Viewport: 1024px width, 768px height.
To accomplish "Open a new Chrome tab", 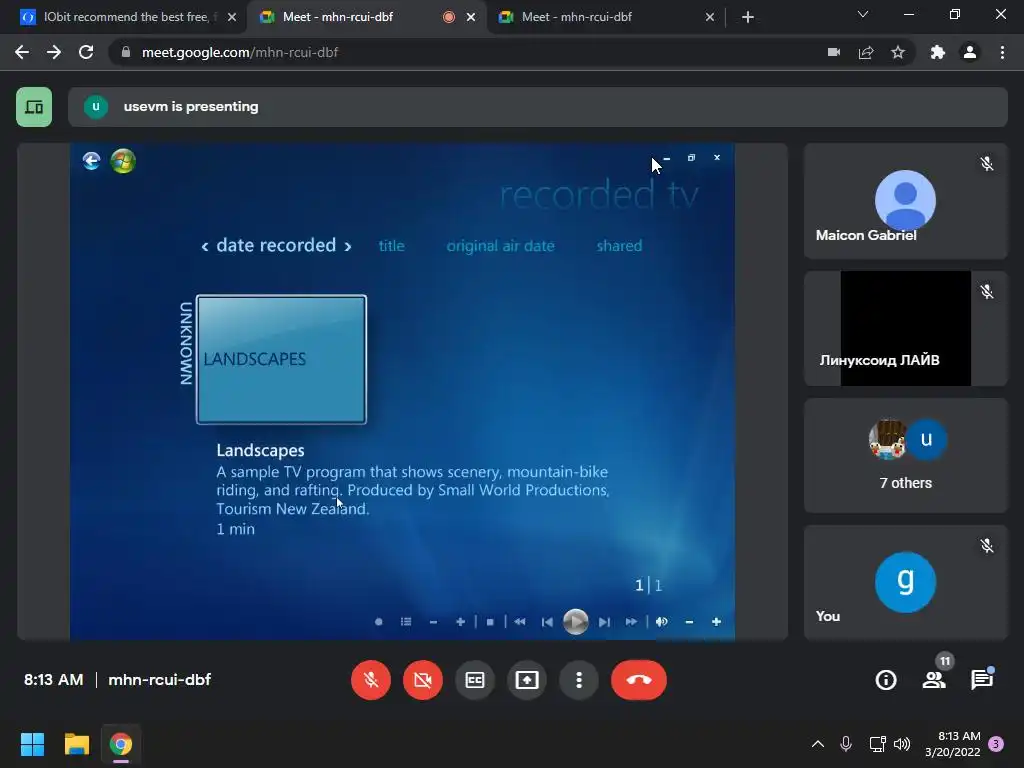I will pos(748,17).
